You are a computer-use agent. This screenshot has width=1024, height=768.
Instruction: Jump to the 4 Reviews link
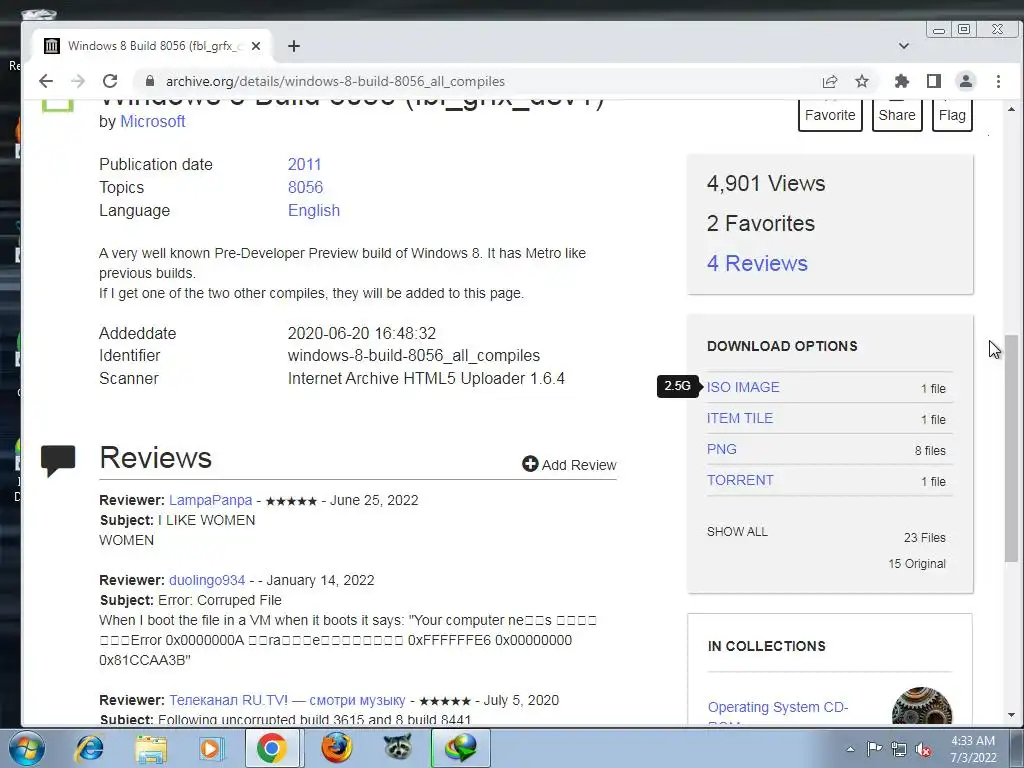pyautogui.click(x=757, y=263)
